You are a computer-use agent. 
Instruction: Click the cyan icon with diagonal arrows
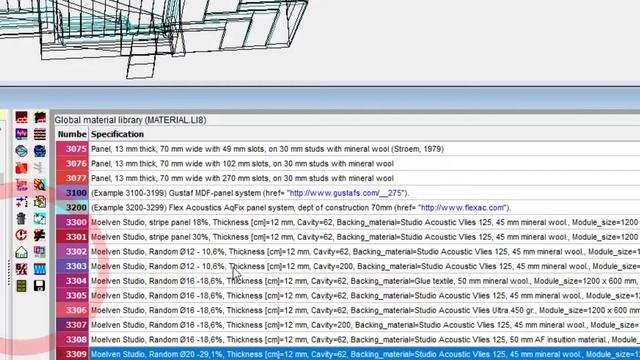click(40, 218)
